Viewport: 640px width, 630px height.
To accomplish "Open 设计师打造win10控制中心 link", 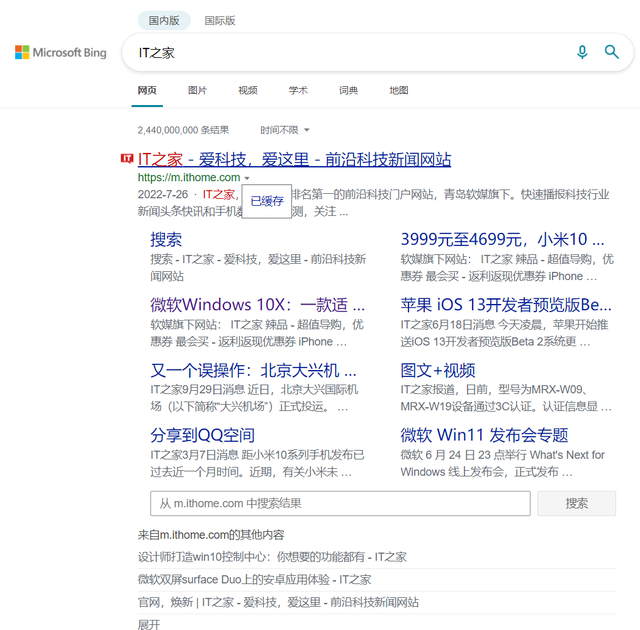I will [272, 557].
